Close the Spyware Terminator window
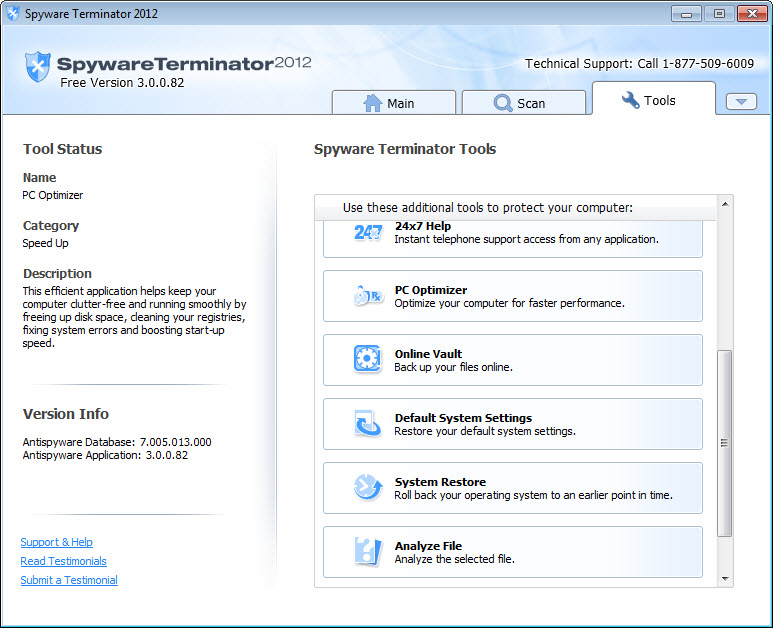This screenshot has width=773, height=628. (752, 13)
